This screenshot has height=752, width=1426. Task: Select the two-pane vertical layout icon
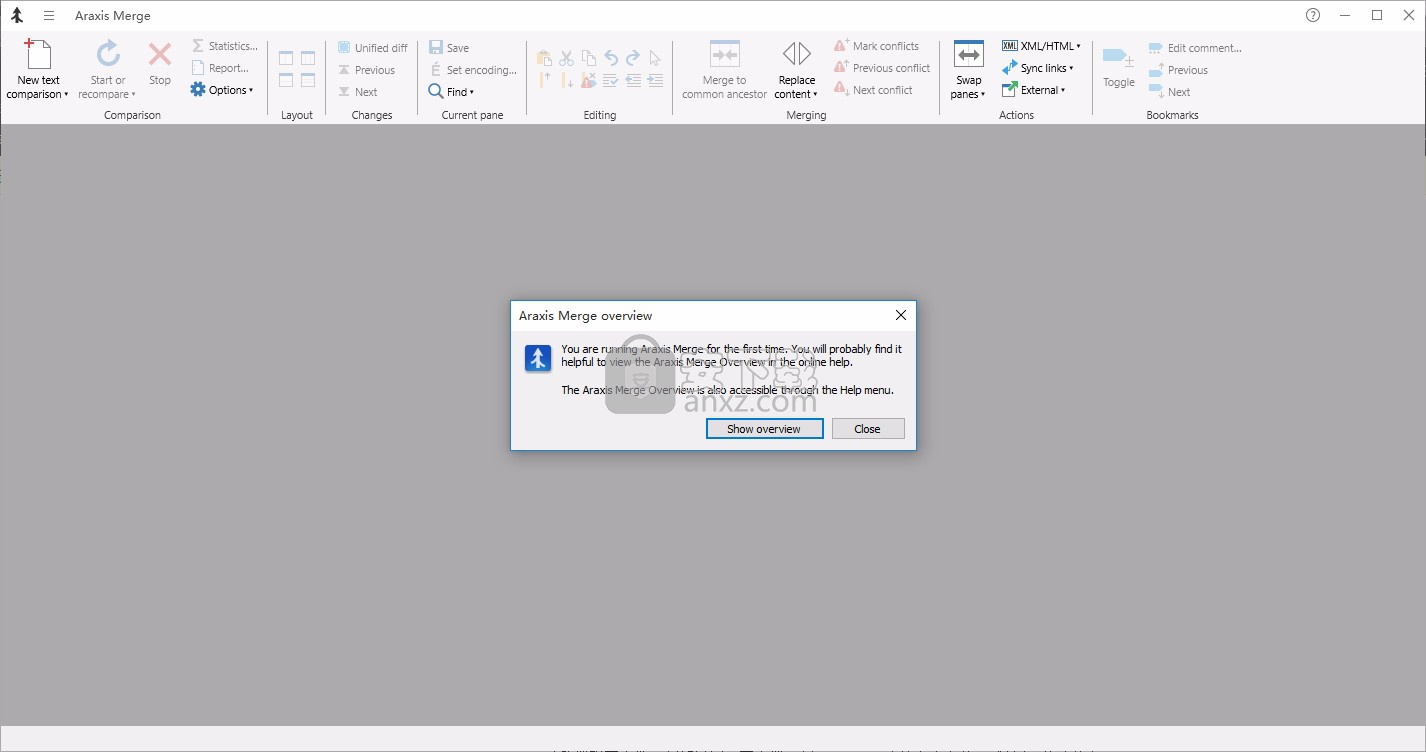[286, 58]
